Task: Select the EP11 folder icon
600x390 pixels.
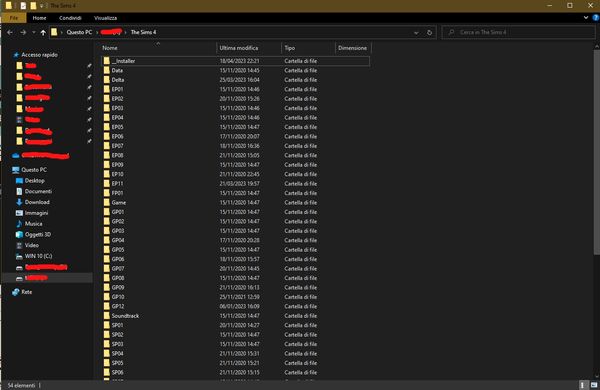Action: (x=107, y=184)
